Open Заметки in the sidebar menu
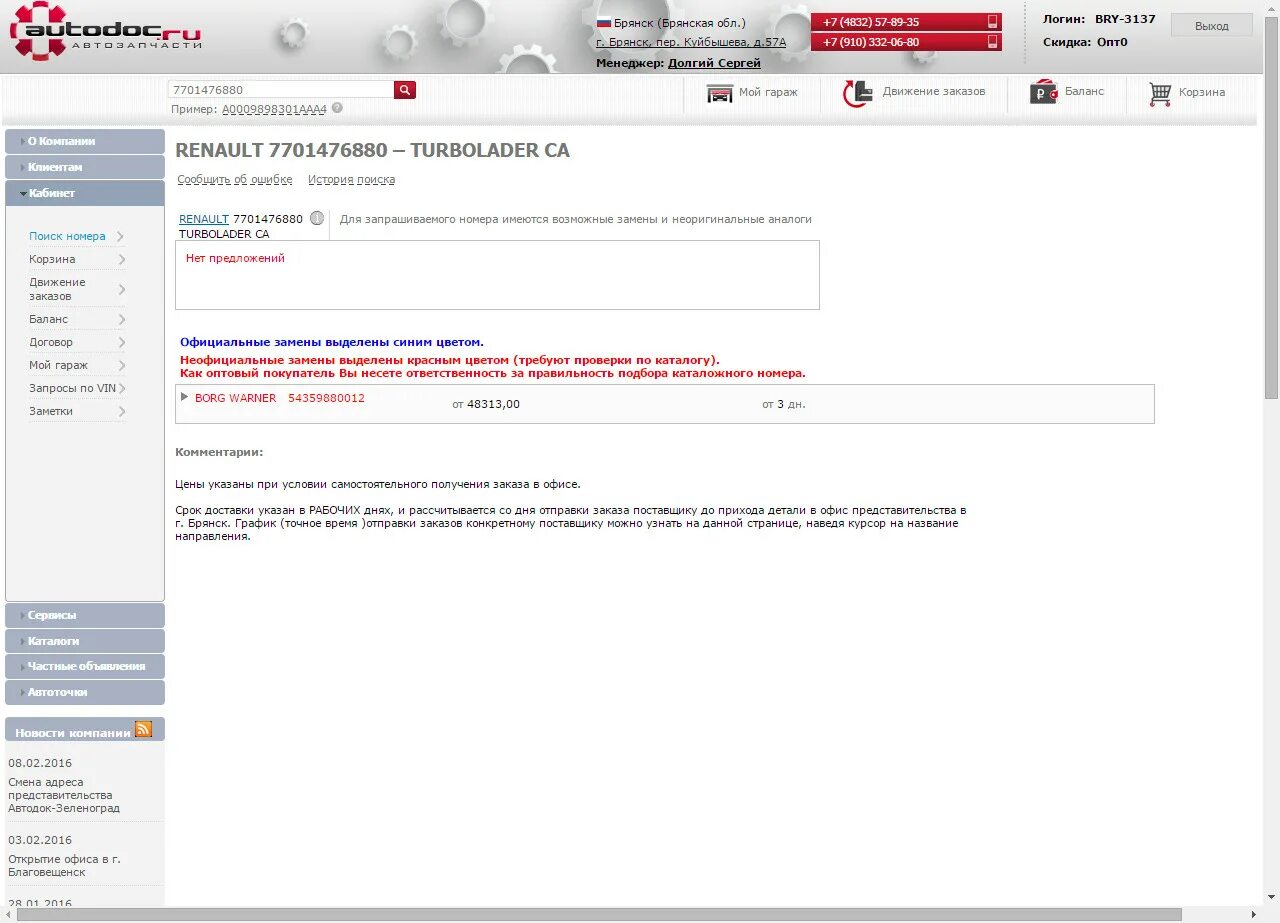Image resolution: width=1280 pixels, height=923 pixels. [51, 411]
